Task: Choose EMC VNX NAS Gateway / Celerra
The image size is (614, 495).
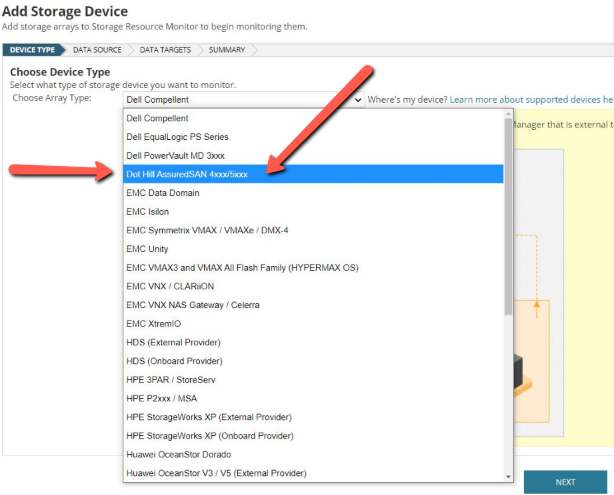Action: coord(313,305)
